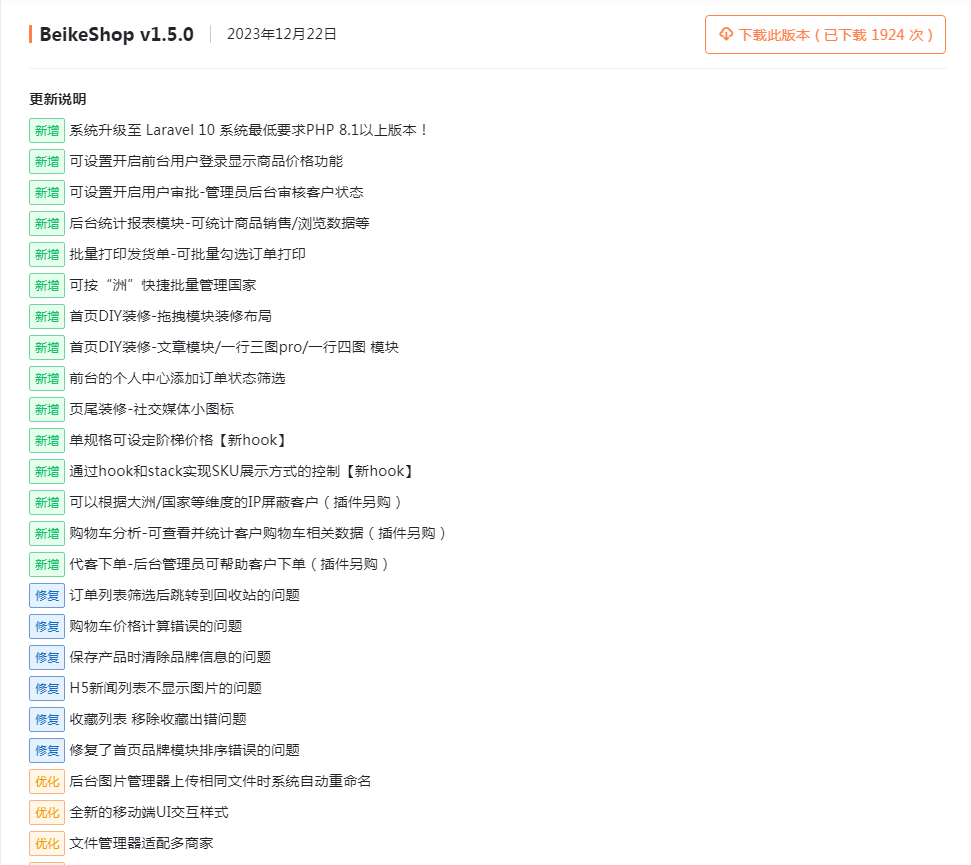Click the orange bar beside BeikeShop v1.5.0 title
971x865 pixels.
click(28, 34)
